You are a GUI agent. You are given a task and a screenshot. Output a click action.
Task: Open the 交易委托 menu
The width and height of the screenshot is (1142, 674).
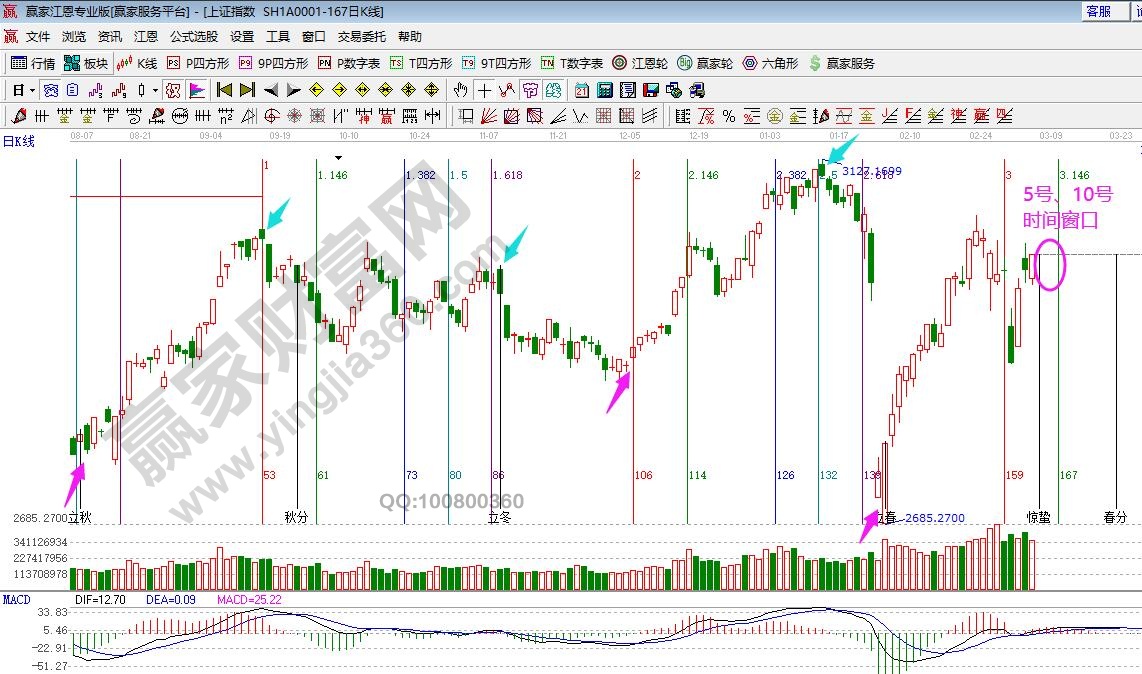[361, 37]
